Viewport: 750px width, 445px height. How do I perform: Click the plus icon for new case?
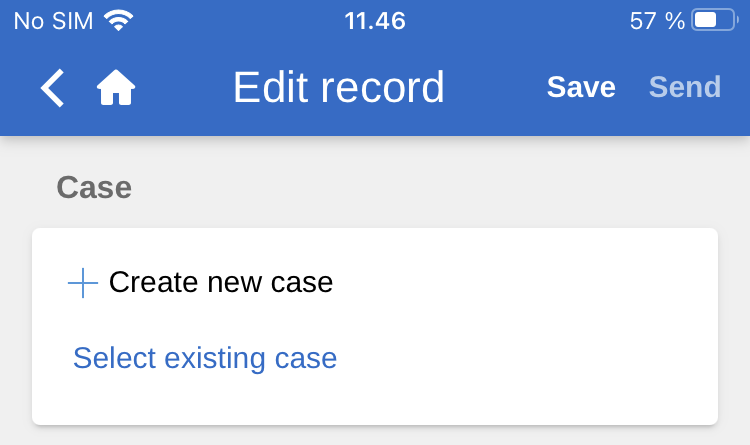(83, 283)
